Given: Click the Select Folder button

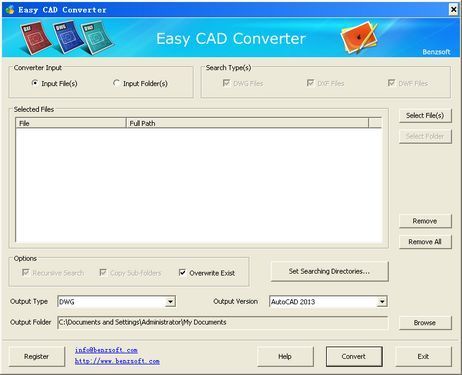Looking at the screenshot, I should [x=425, y=136].
